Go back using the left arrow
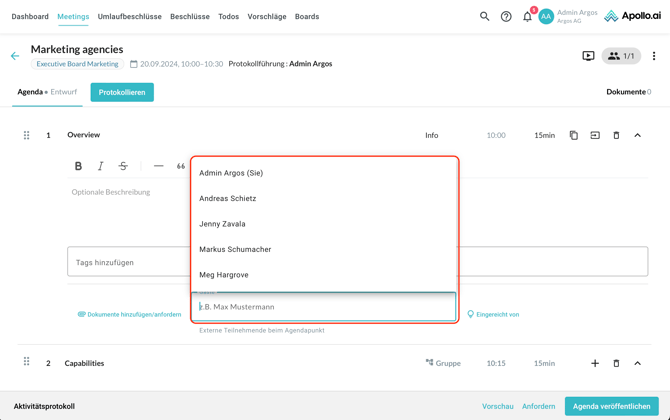 click(15, 56)
